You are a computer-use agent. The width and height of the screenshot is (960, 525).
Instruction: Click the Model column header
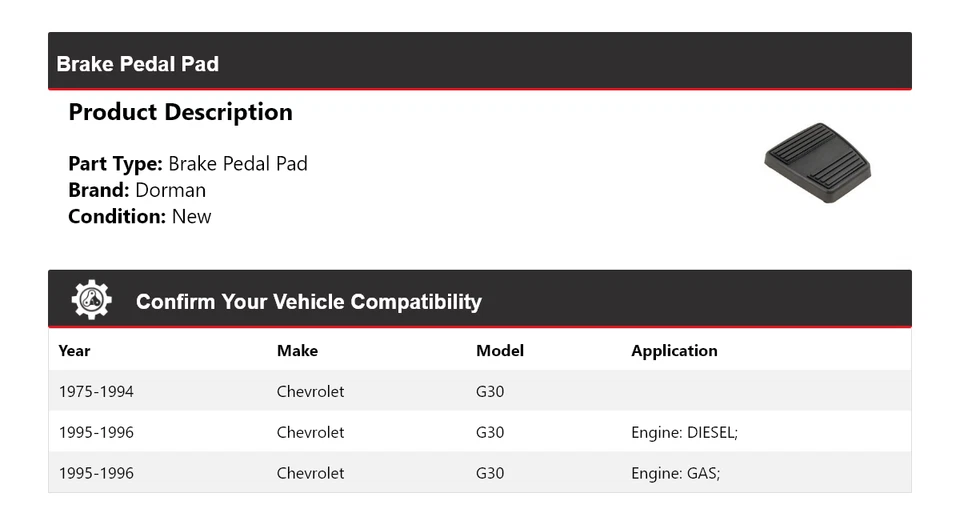[x=500, y=351]
